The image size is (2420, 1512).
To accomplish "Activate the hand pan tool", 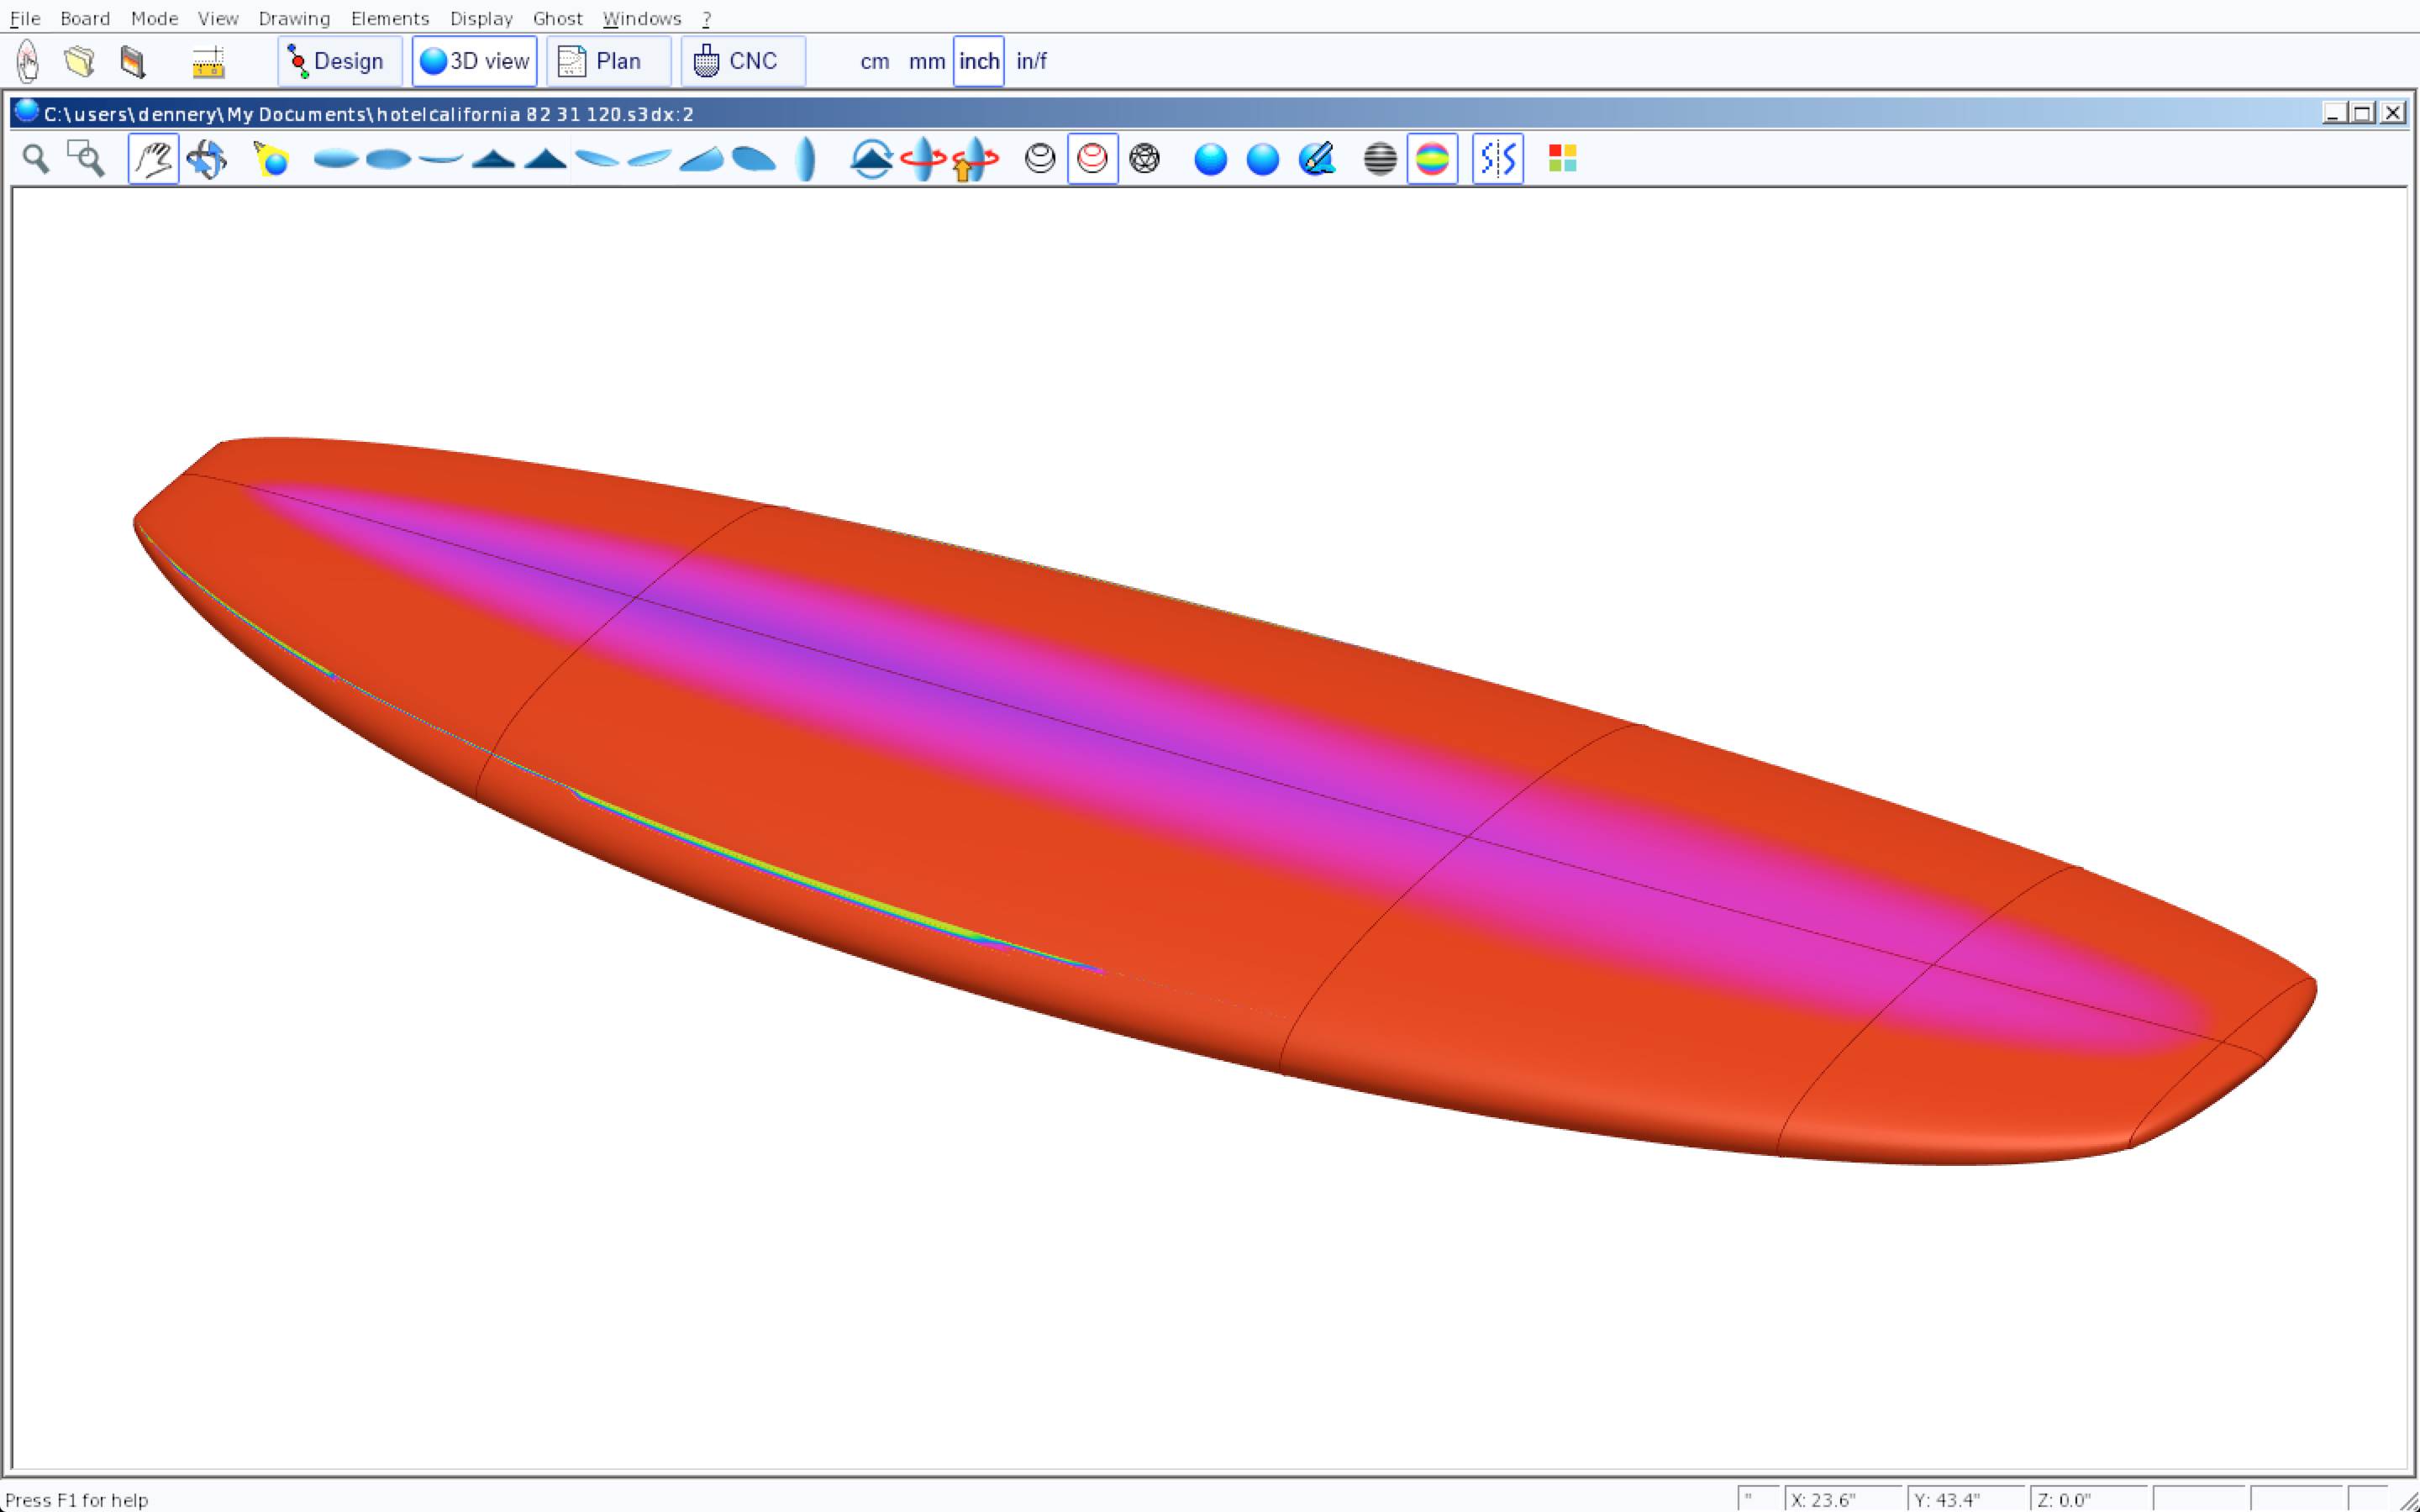I will pyautogui.click(x=153, y=159).
